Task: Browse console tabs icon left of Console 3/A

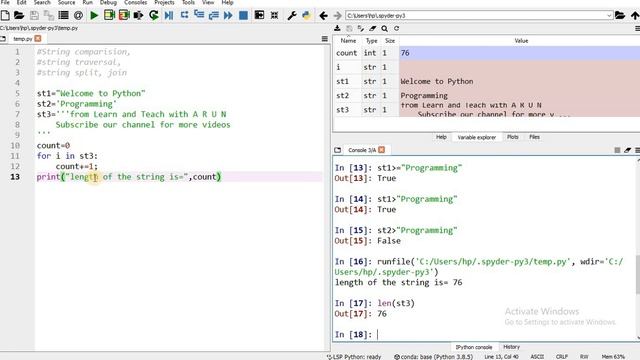Action: (338, 150)
